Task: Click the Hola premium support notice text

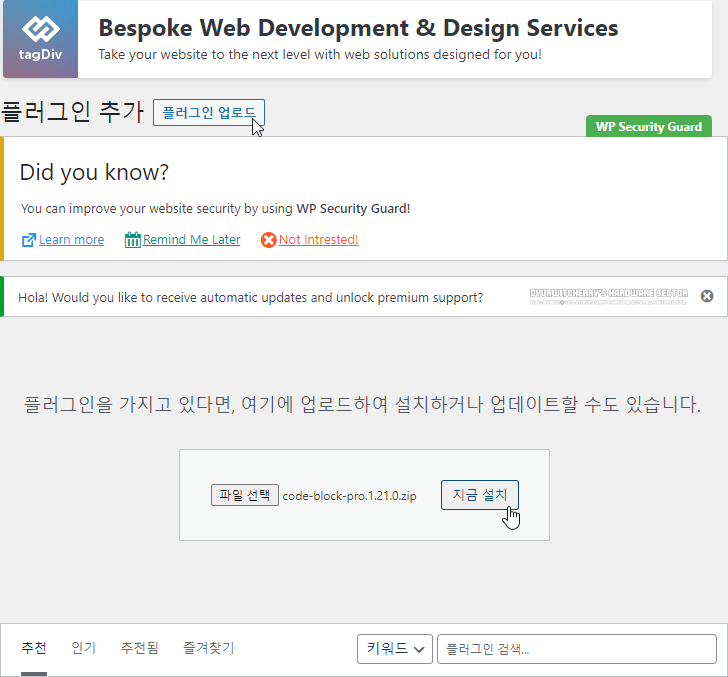Action: click(x=251, y=297)
